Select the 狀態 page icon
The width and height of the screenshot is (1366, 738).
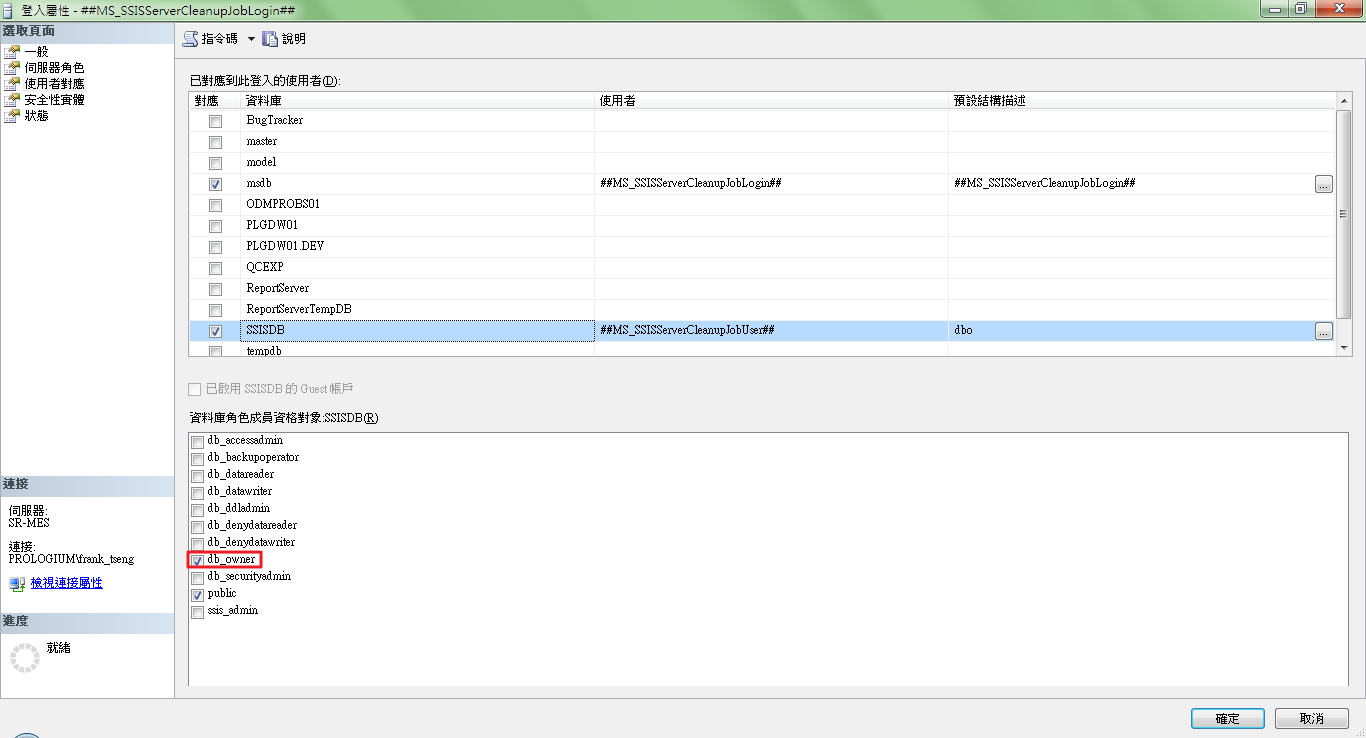pos(12,116)
